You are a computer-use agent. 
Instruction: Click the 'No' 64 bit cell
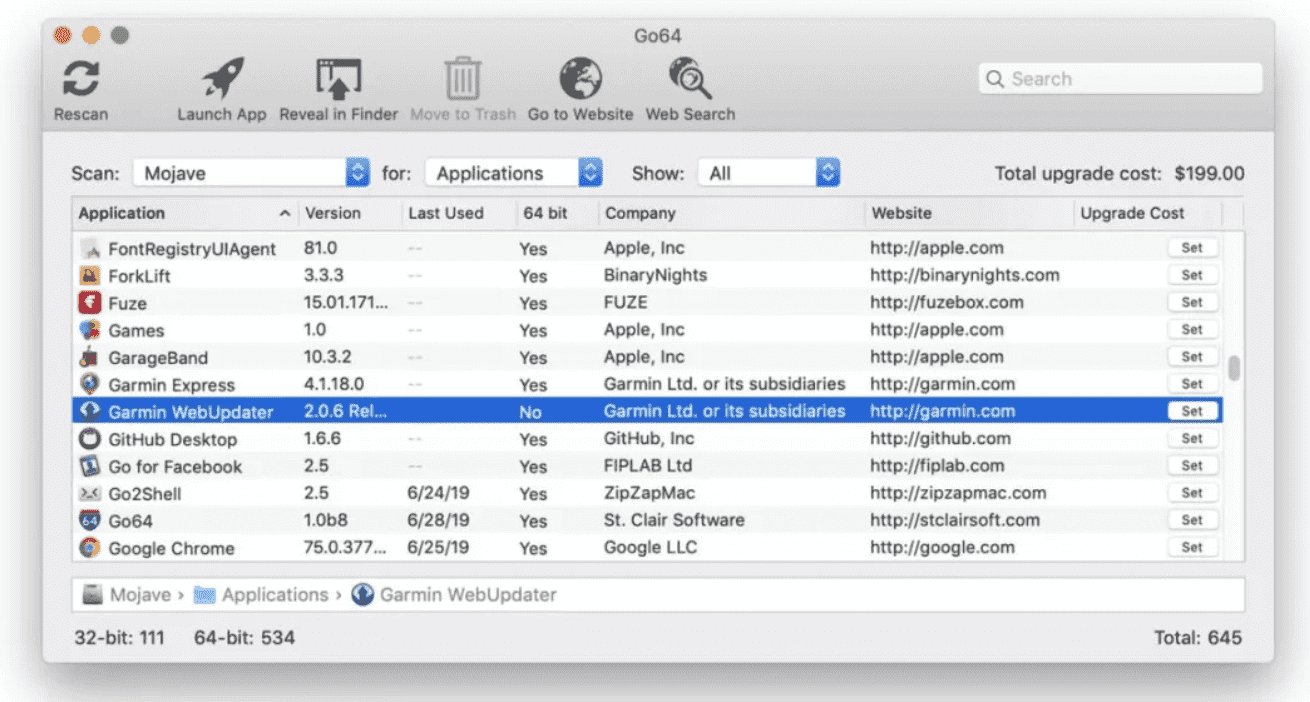(x=530, y=412)
